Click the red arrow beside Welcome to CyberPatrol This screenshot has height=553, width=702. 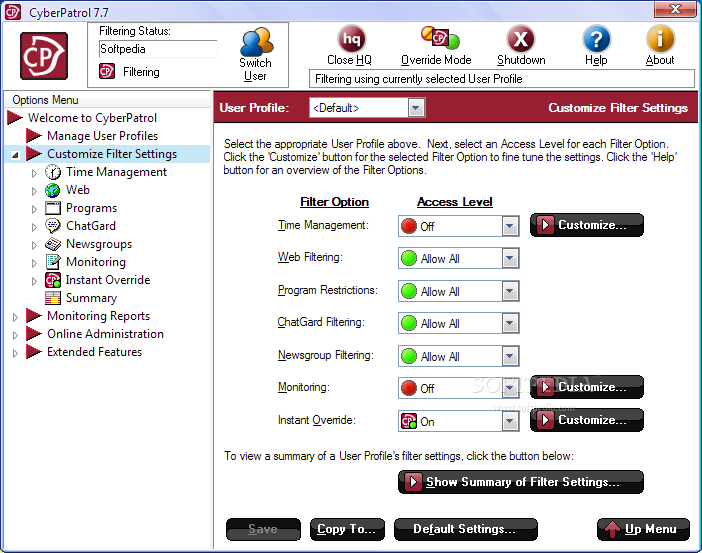click(15, 118)
